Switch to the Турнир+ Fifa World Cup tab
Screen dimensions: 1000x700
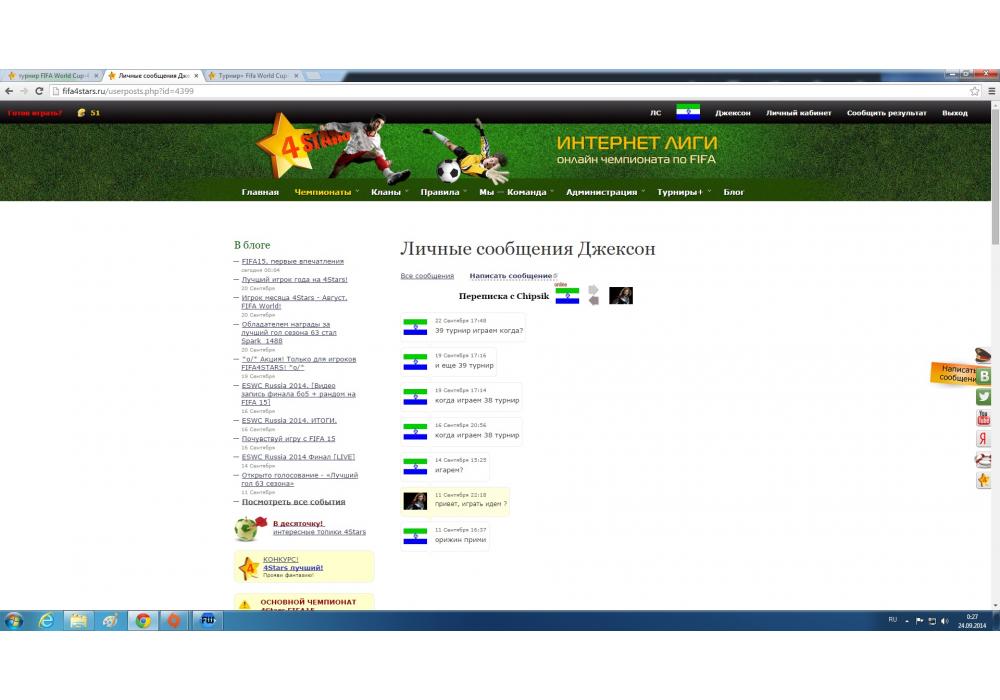[250, 76]
